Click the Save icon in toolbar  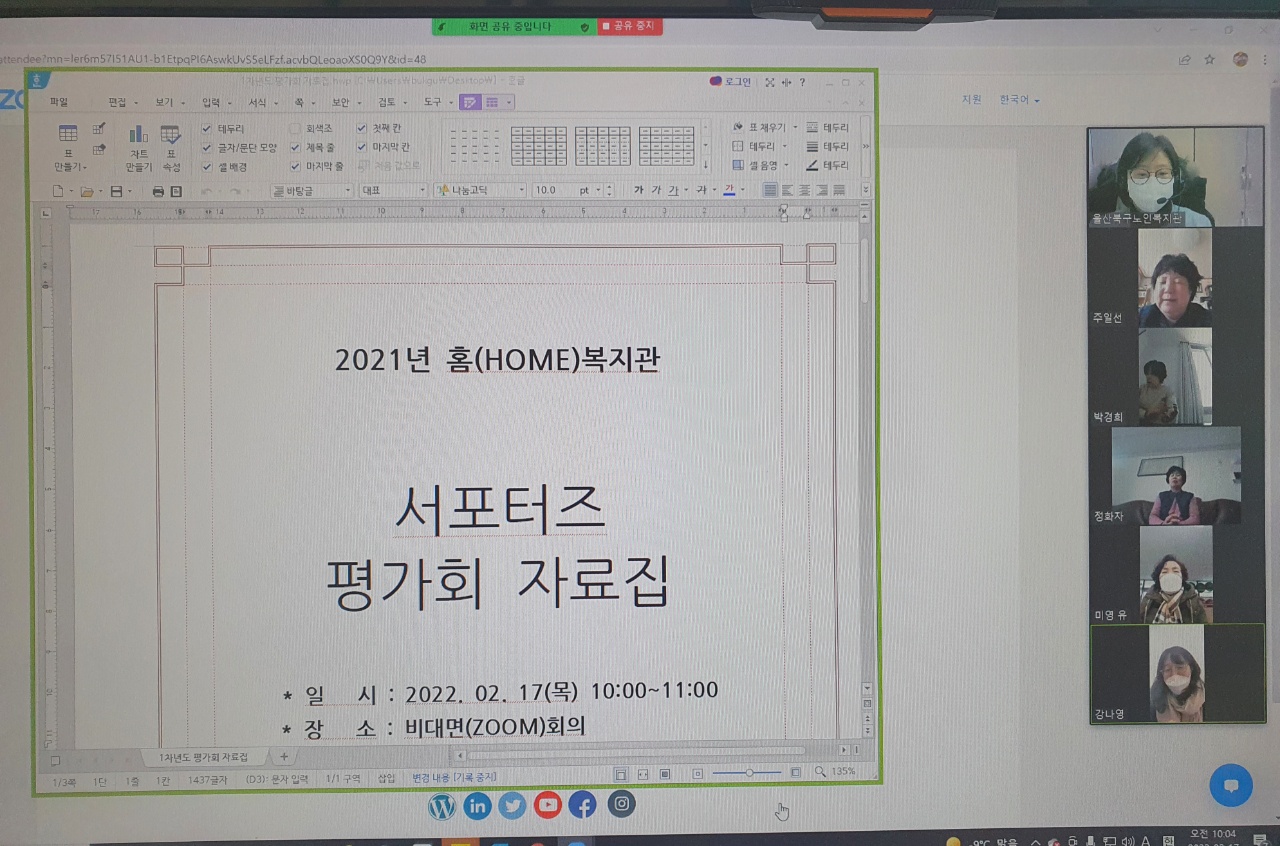tap(116, 191)
